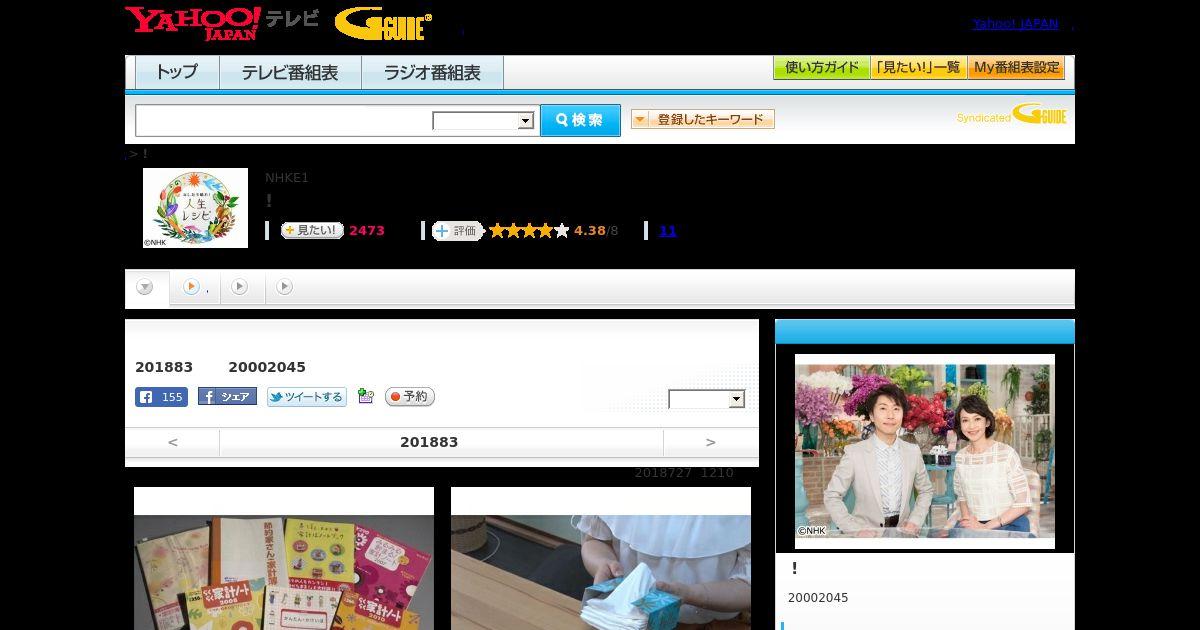Viewport: 1200px width, 630px height.
Task: Click the 見たい! plus button
Action: (312, 230)
